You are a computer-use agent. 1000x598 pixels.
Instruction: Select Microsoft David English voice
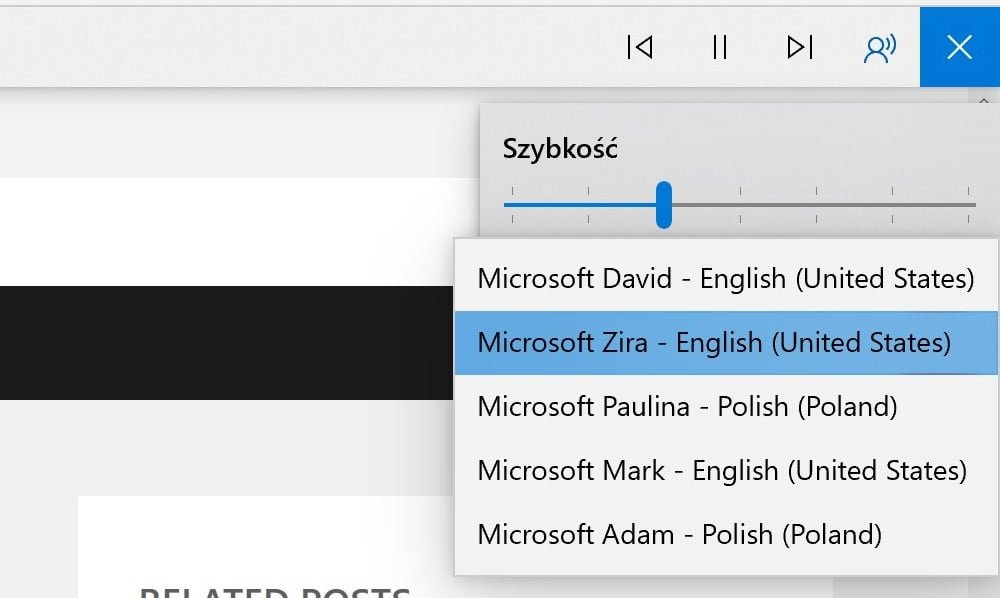coord(726,279)
